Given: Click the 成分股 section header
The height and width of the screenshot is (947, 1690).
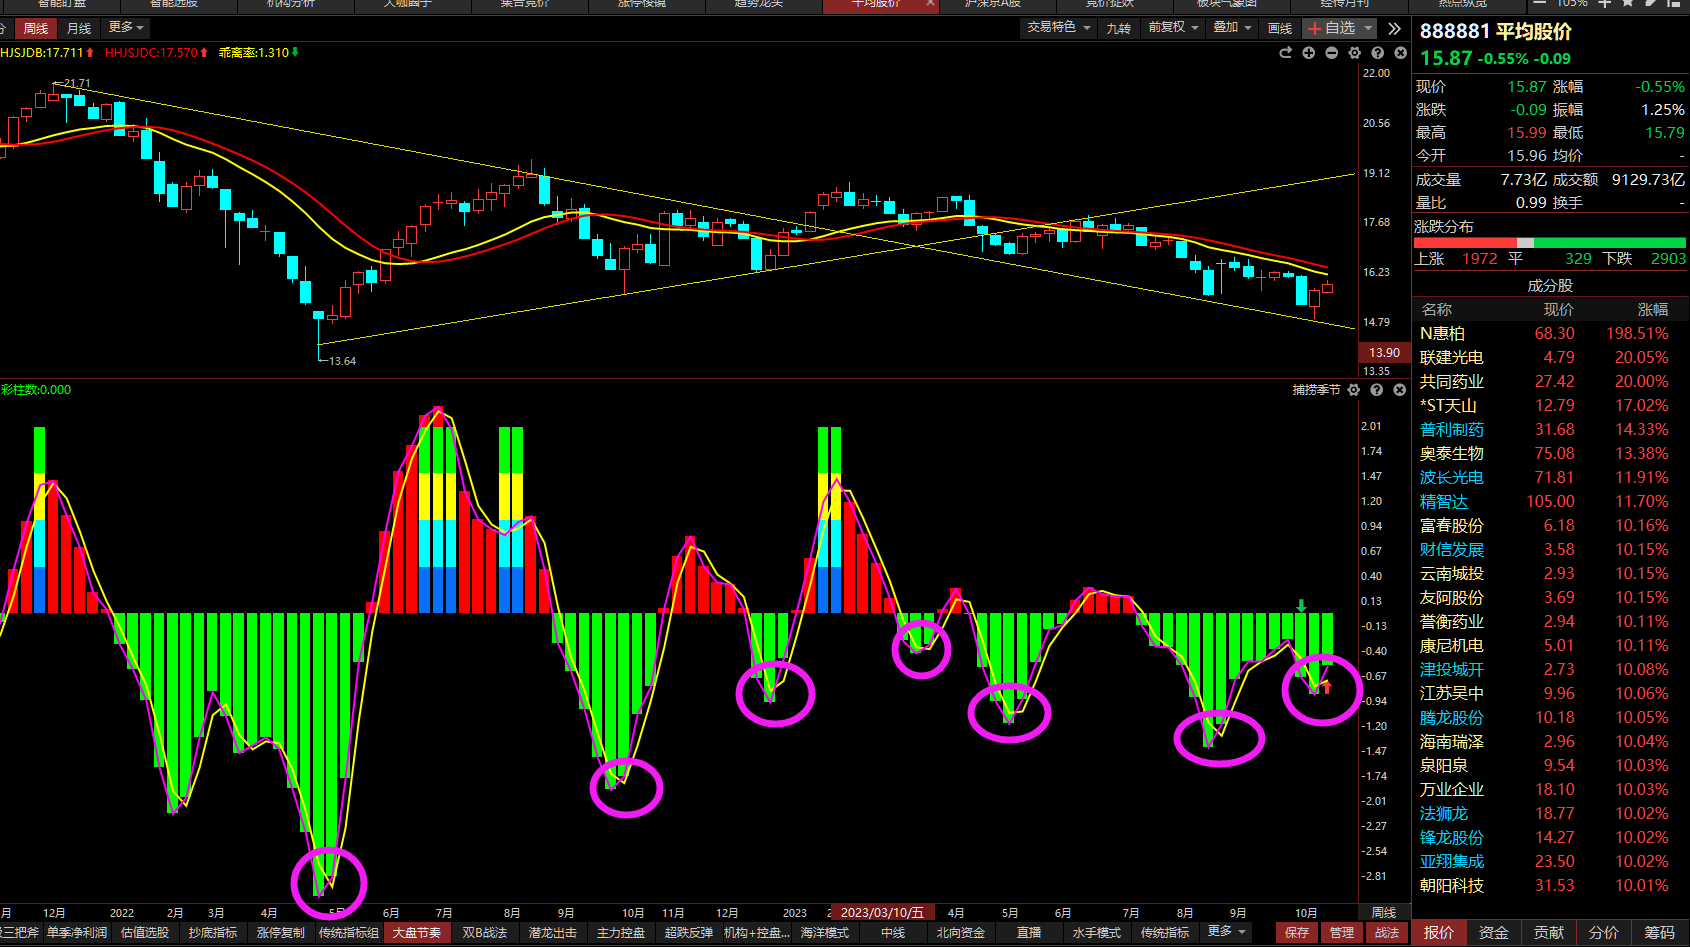Looking at the screenshot, I should (x=1550, y=285).
